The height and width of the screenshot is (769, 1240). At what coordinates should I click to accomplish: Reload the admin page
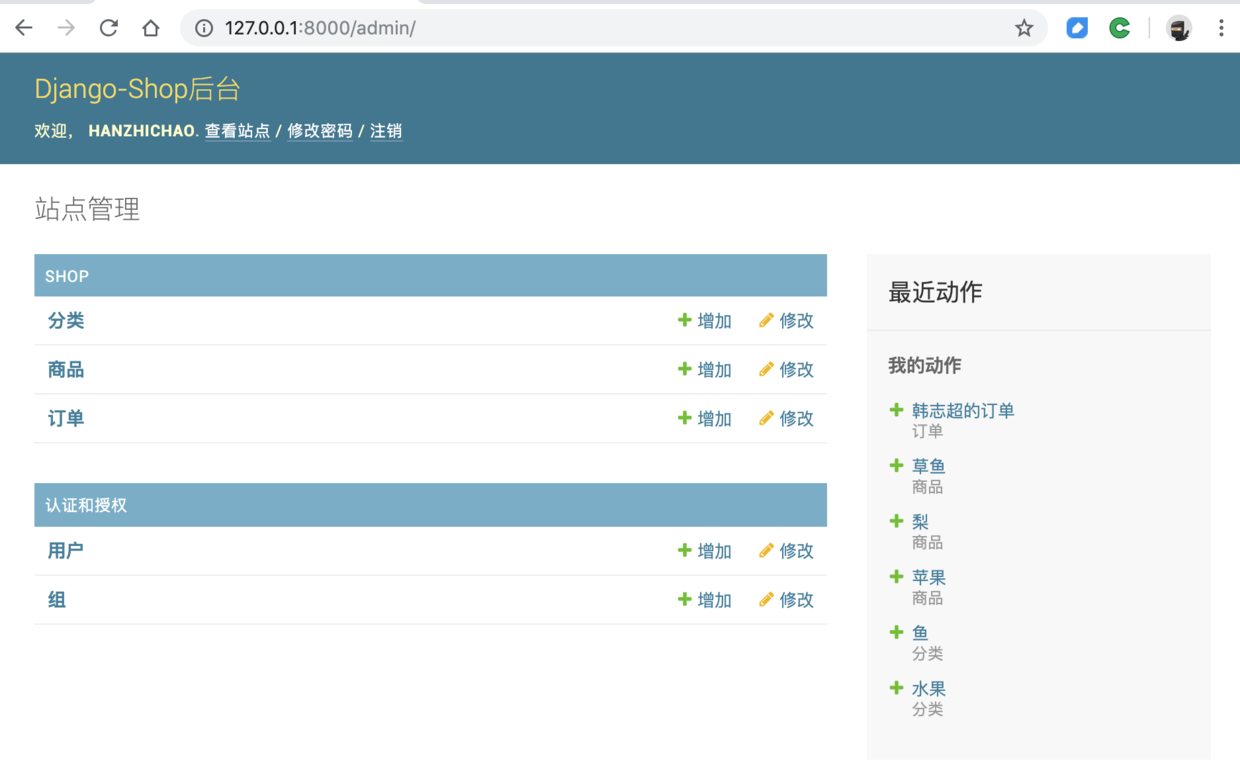tap(108, 28)
